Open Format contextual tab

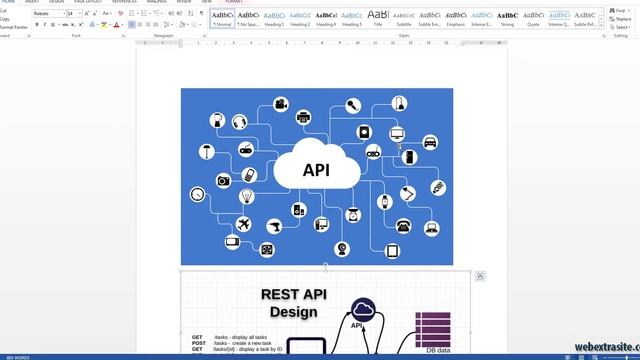point(233,2)
